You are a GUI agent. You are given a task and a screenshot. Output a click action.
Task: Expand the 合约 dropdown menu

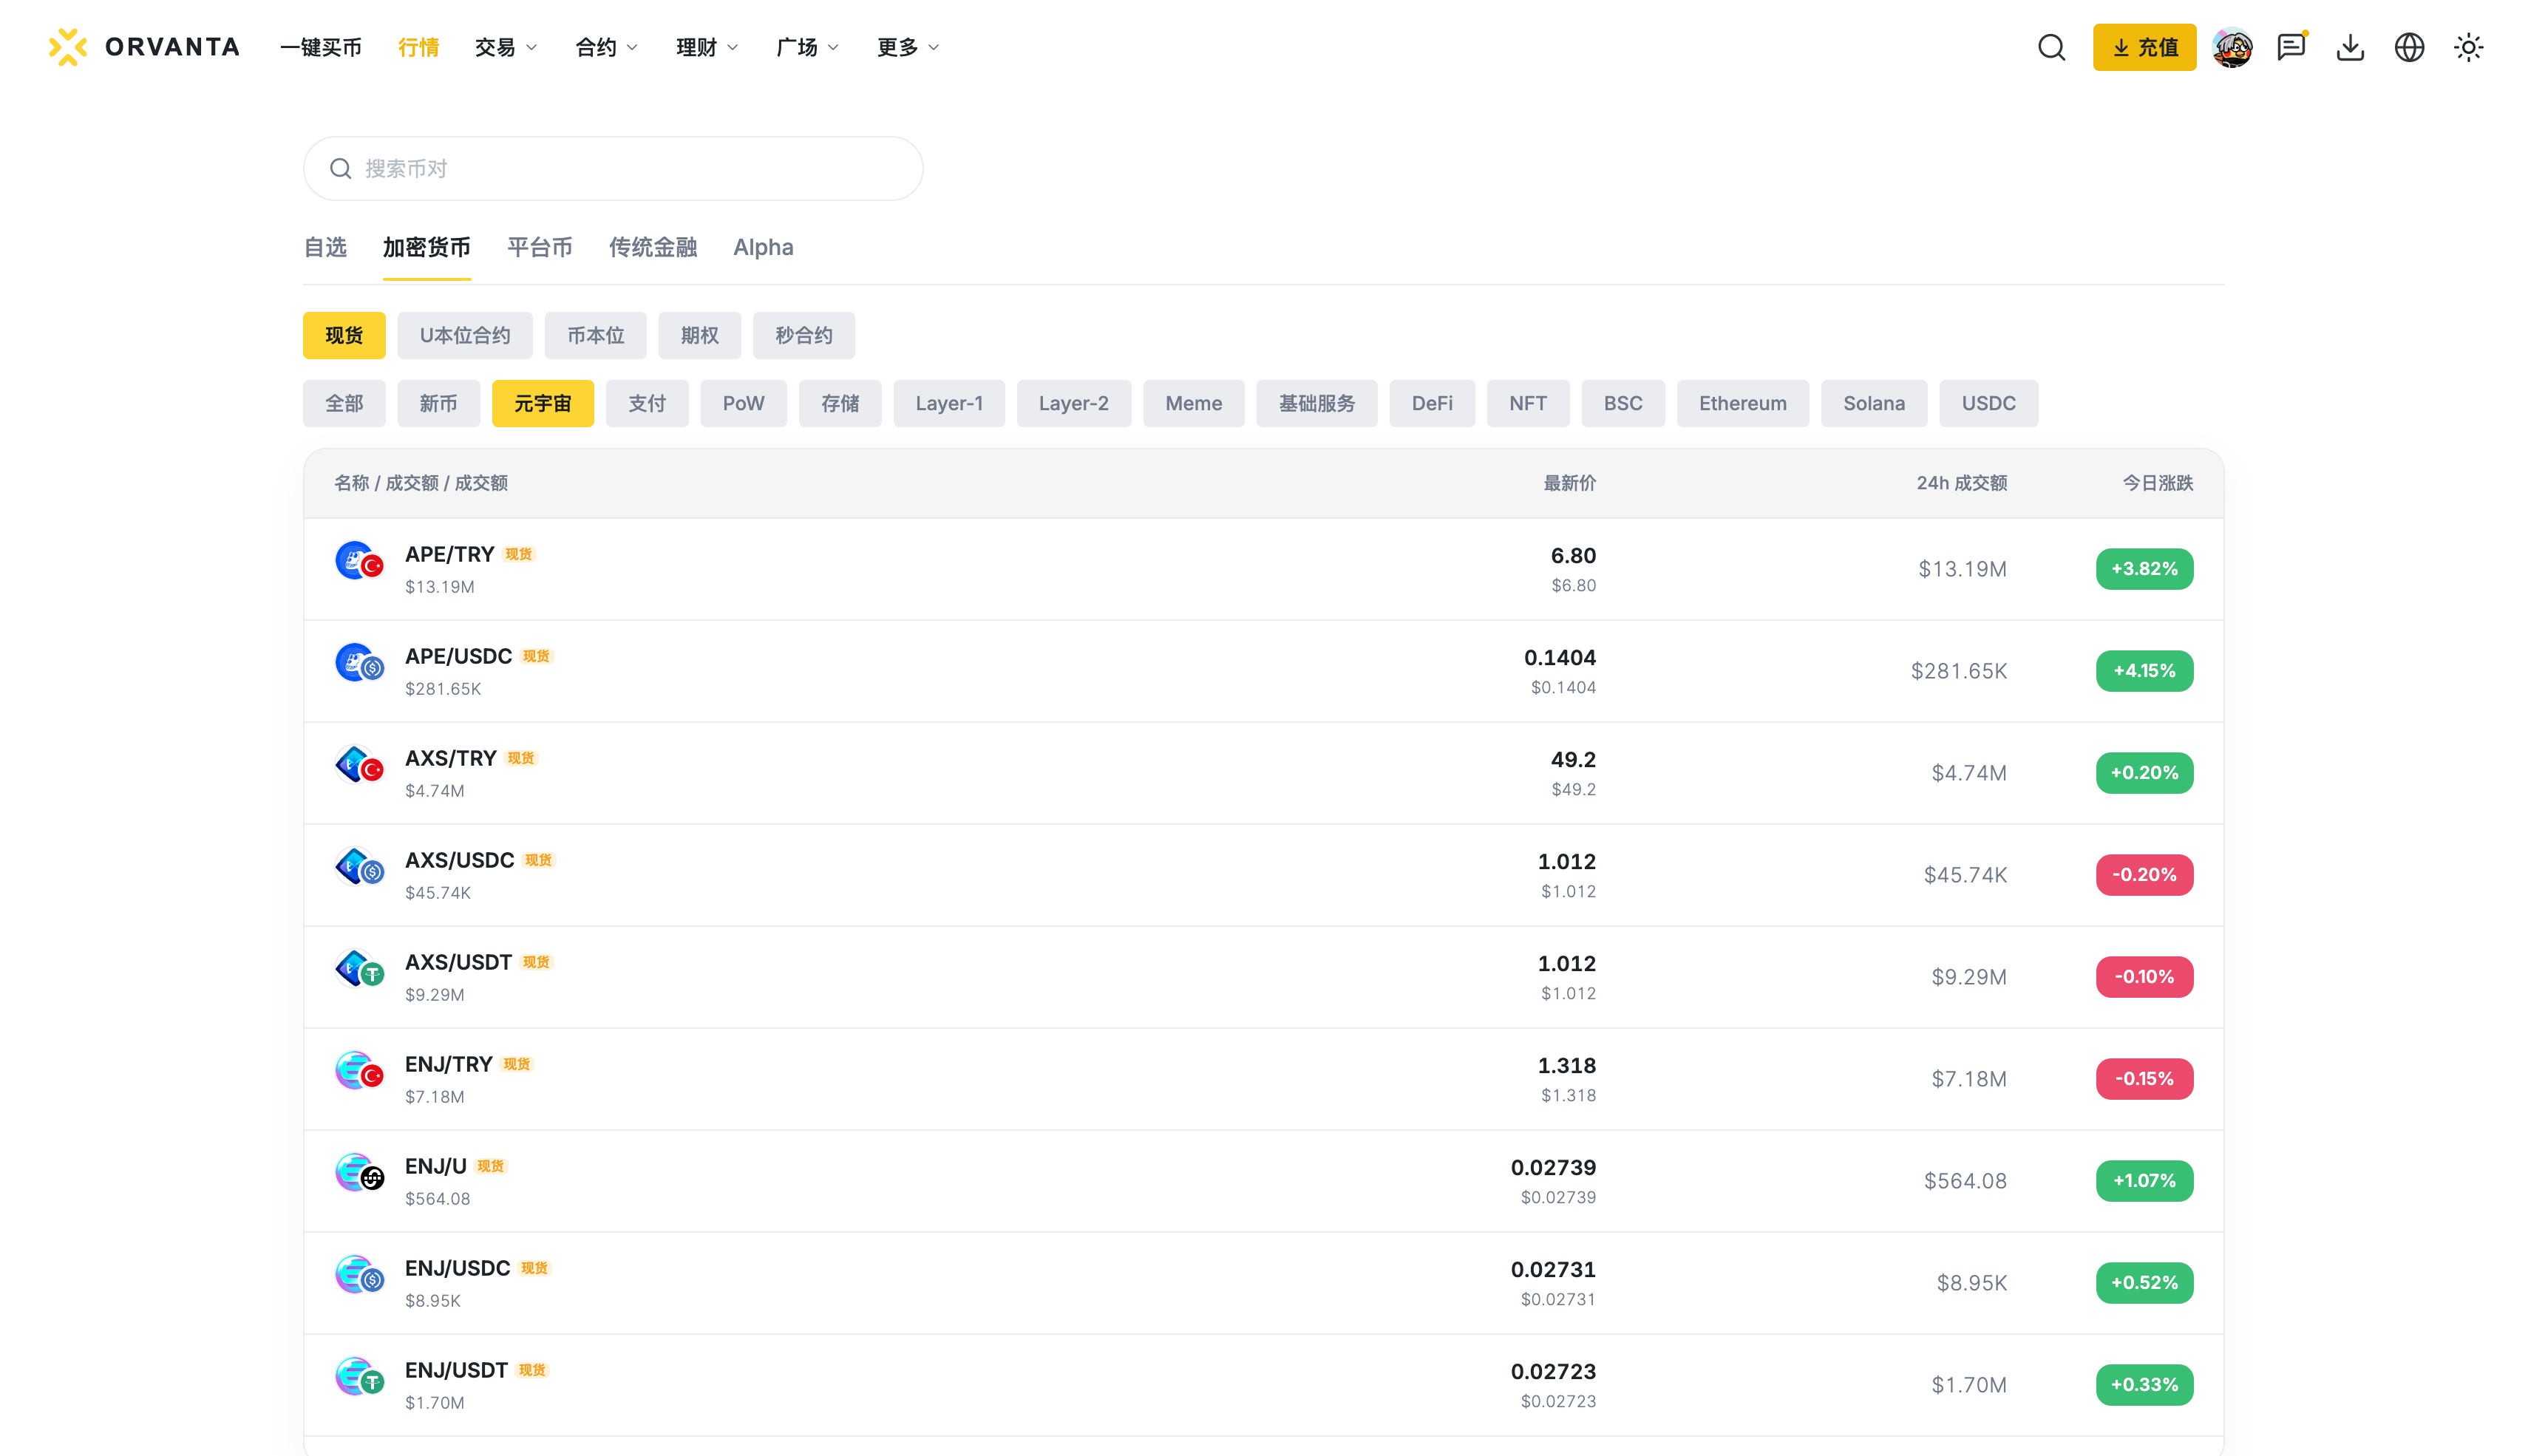click(607, 47)
